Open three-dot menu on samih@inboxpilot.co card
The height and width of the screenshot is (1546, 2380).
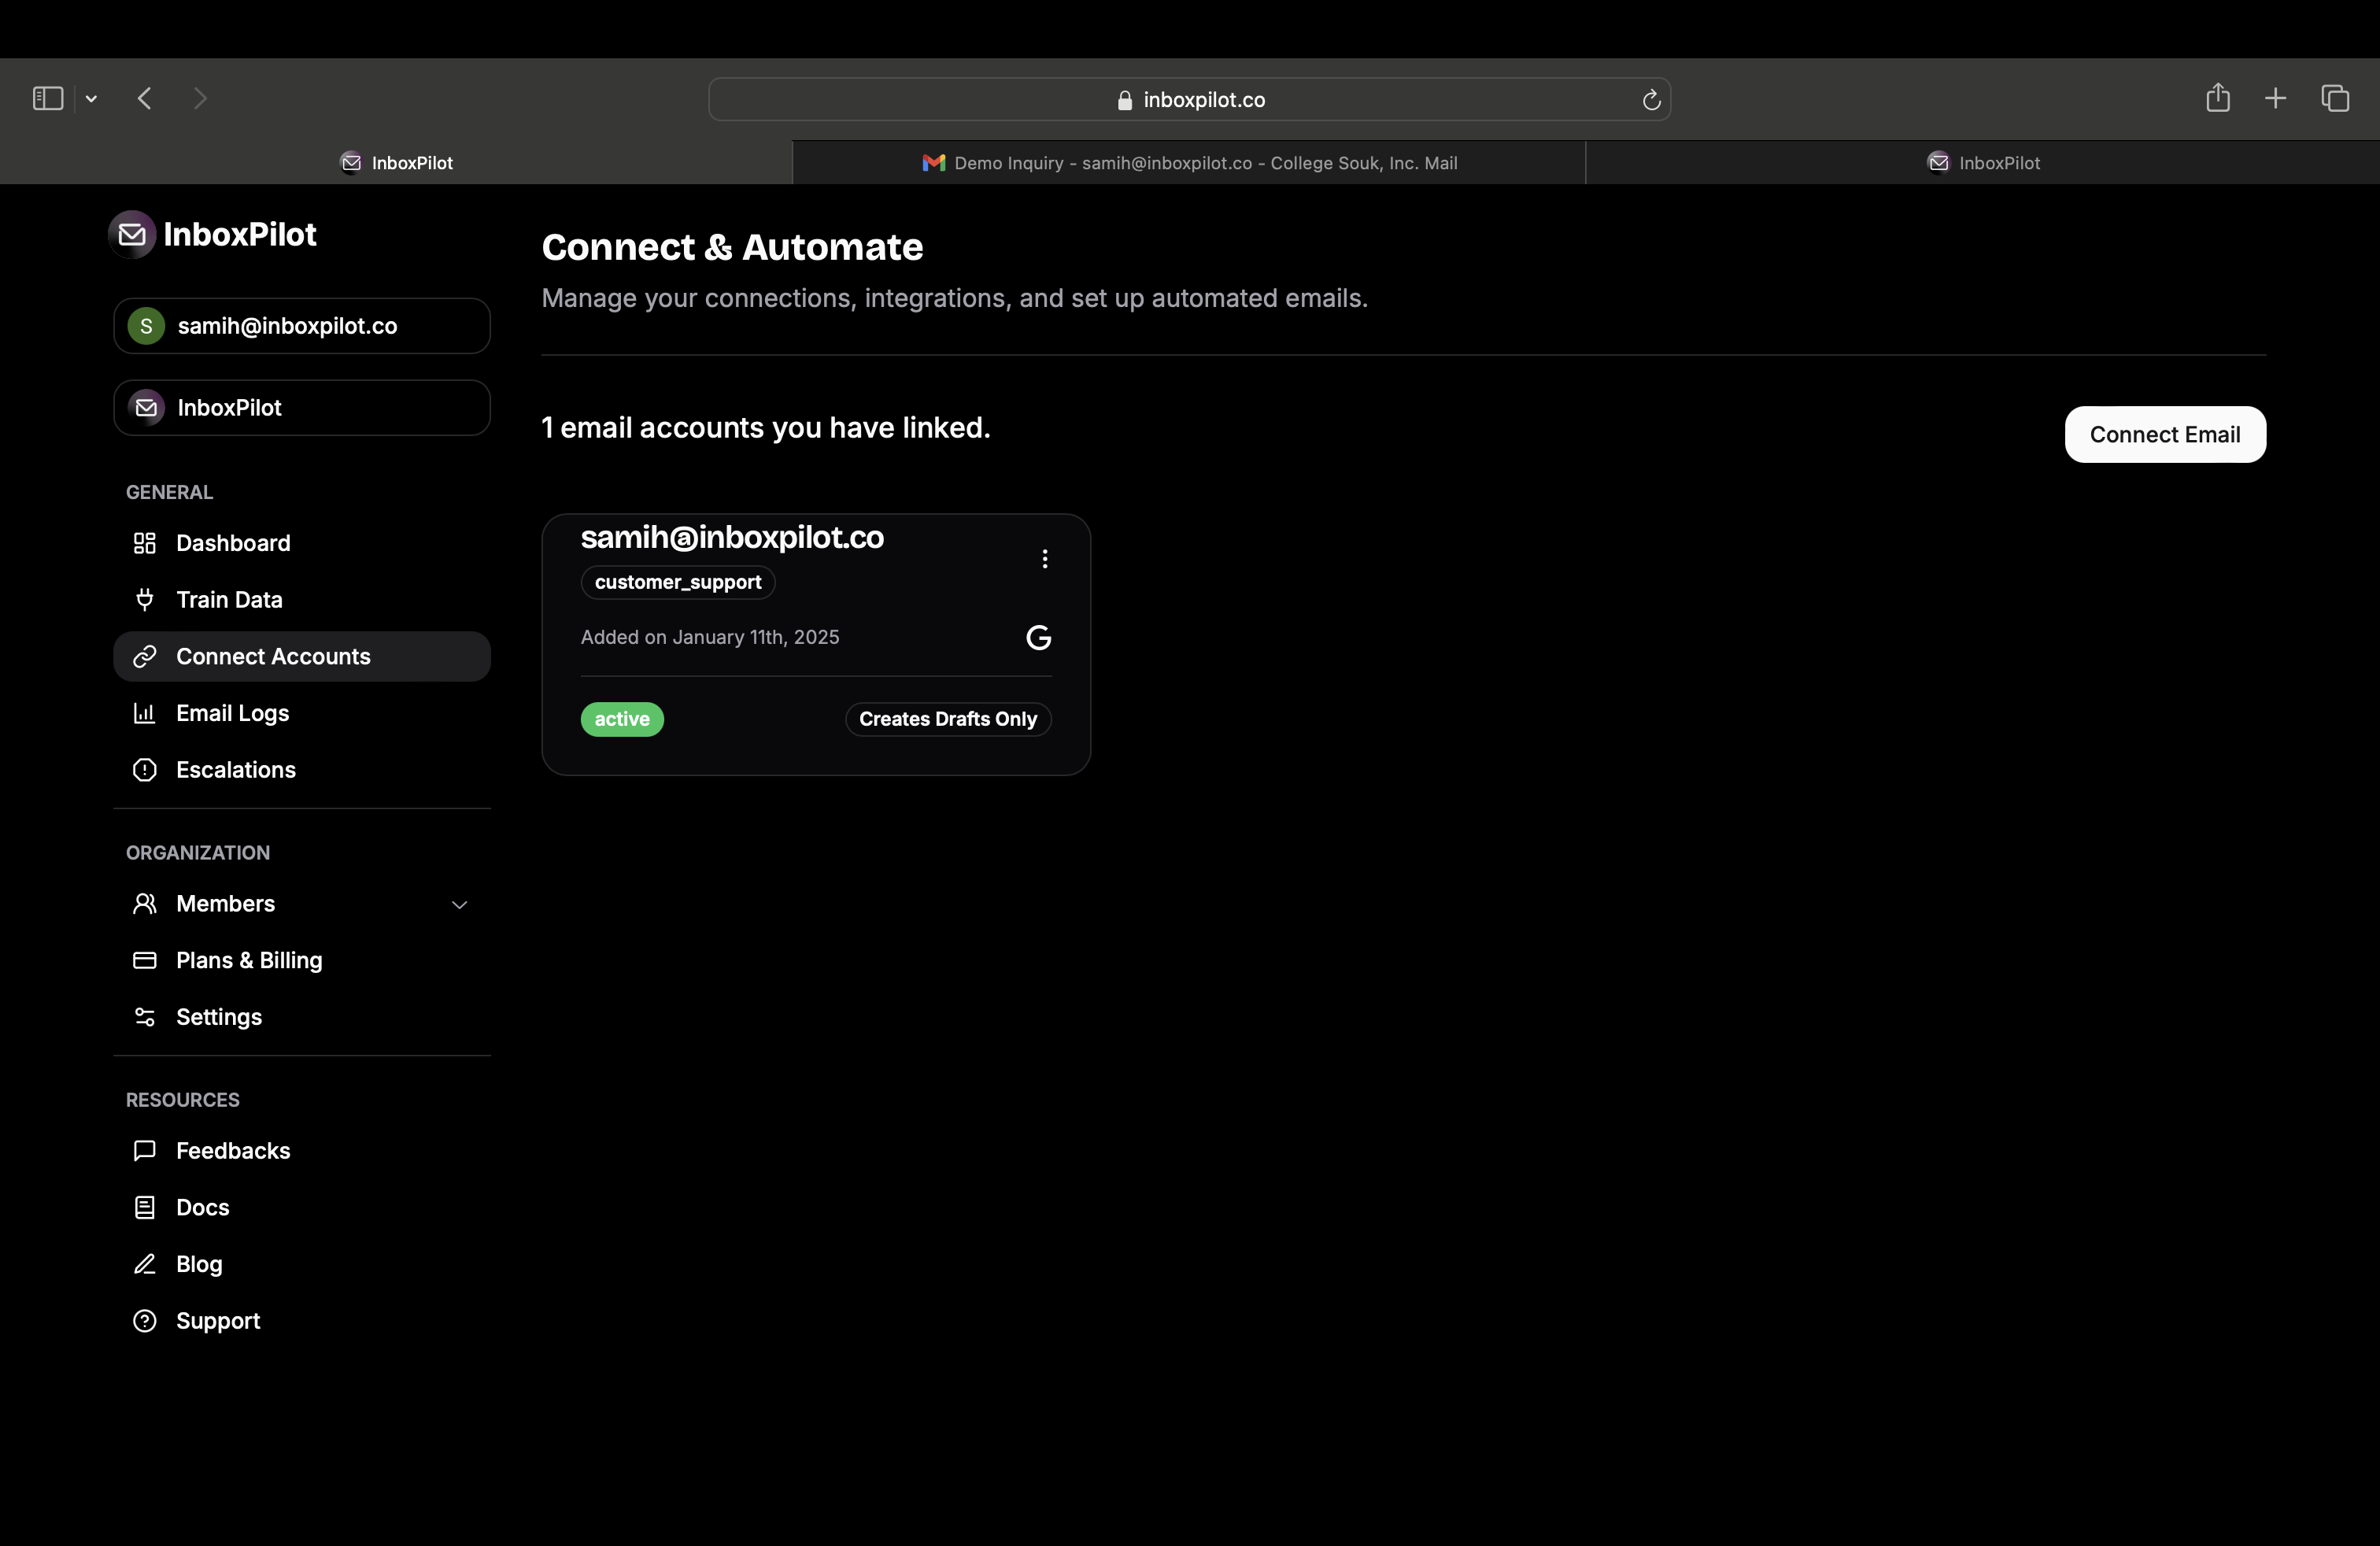tap(1045, 559)
